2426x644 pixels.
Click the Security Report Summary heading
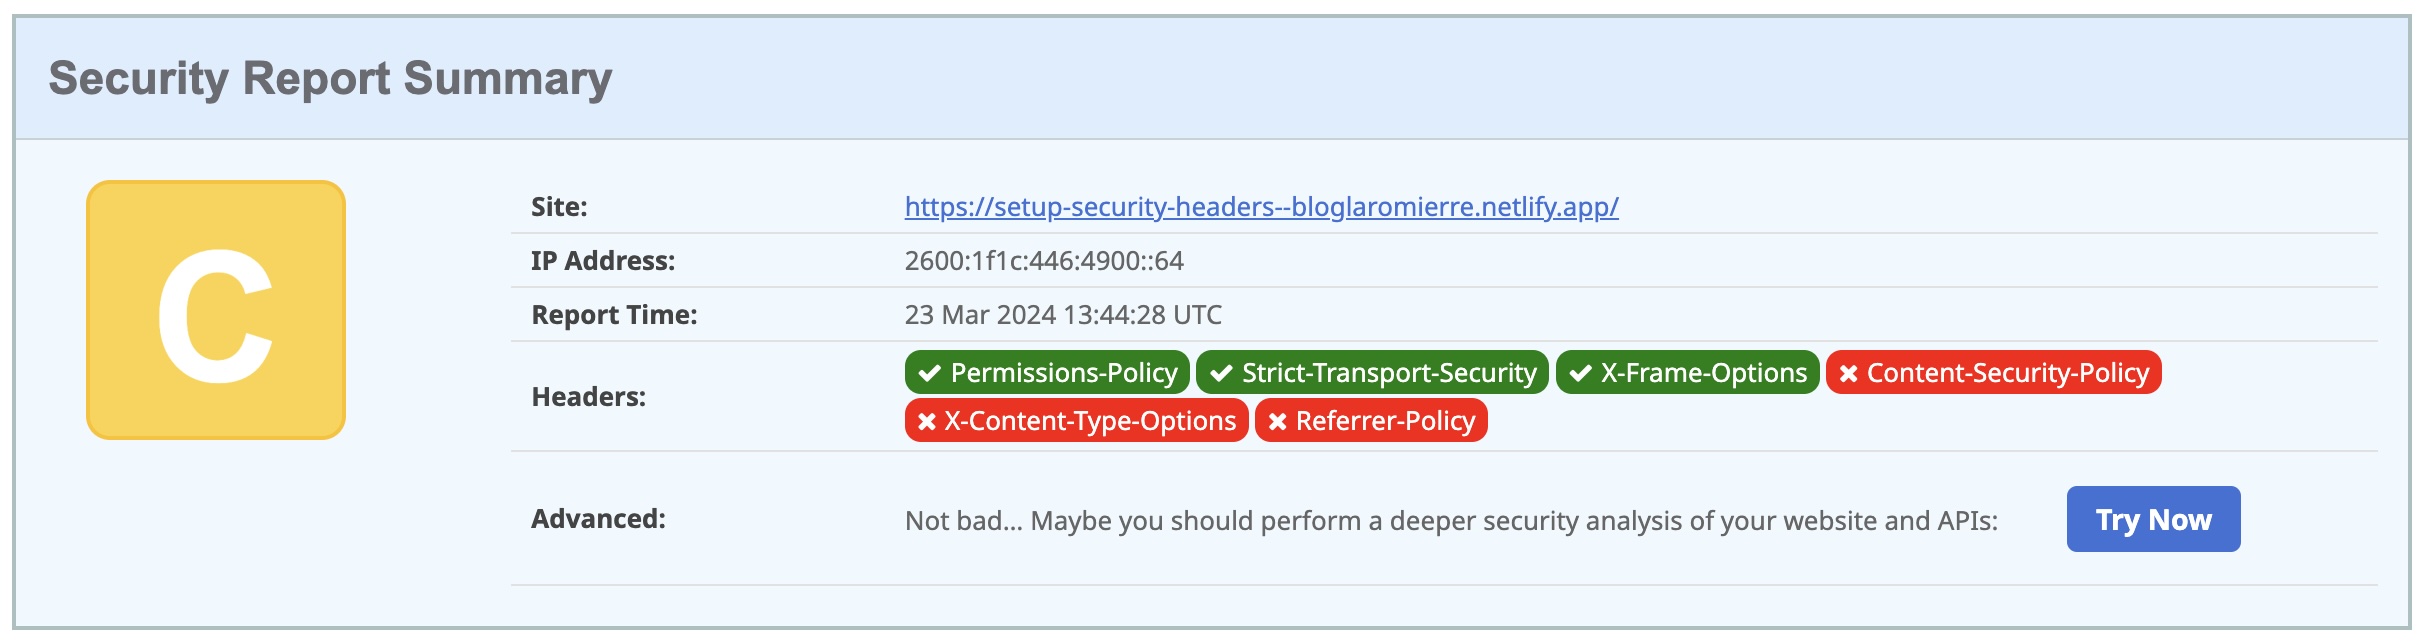pos(330,78)
